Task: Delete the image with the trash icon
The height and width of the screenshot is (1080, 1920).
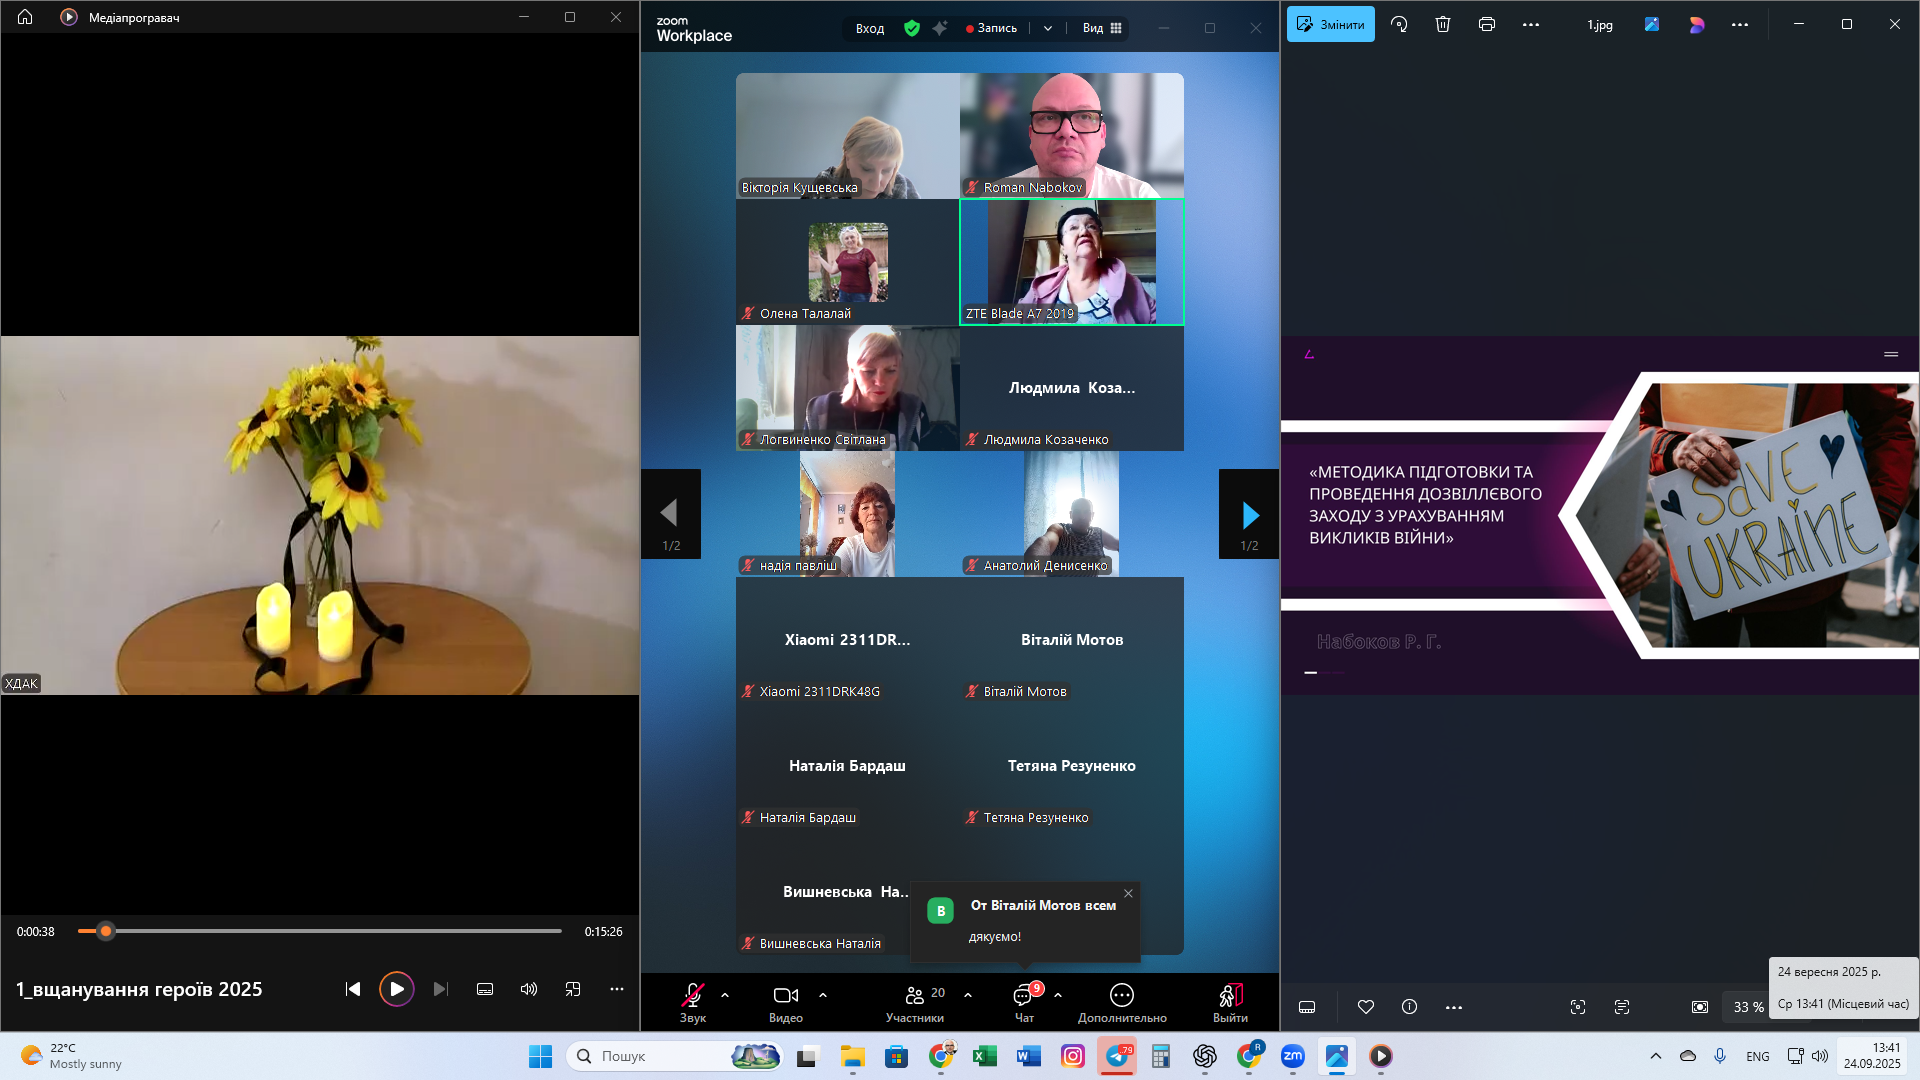Action: [x=1442, y=24]
